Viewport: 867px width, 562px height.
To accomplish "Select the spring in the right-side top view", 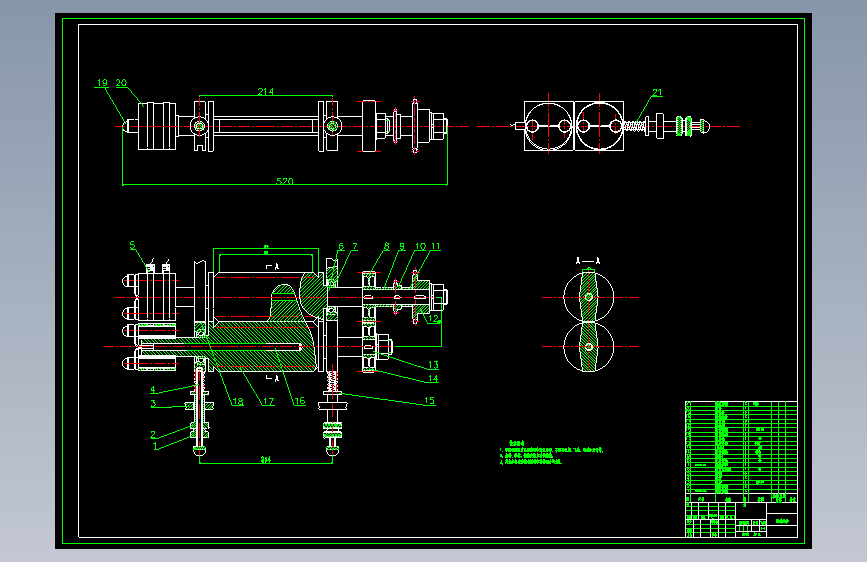I will click(634, 126).
